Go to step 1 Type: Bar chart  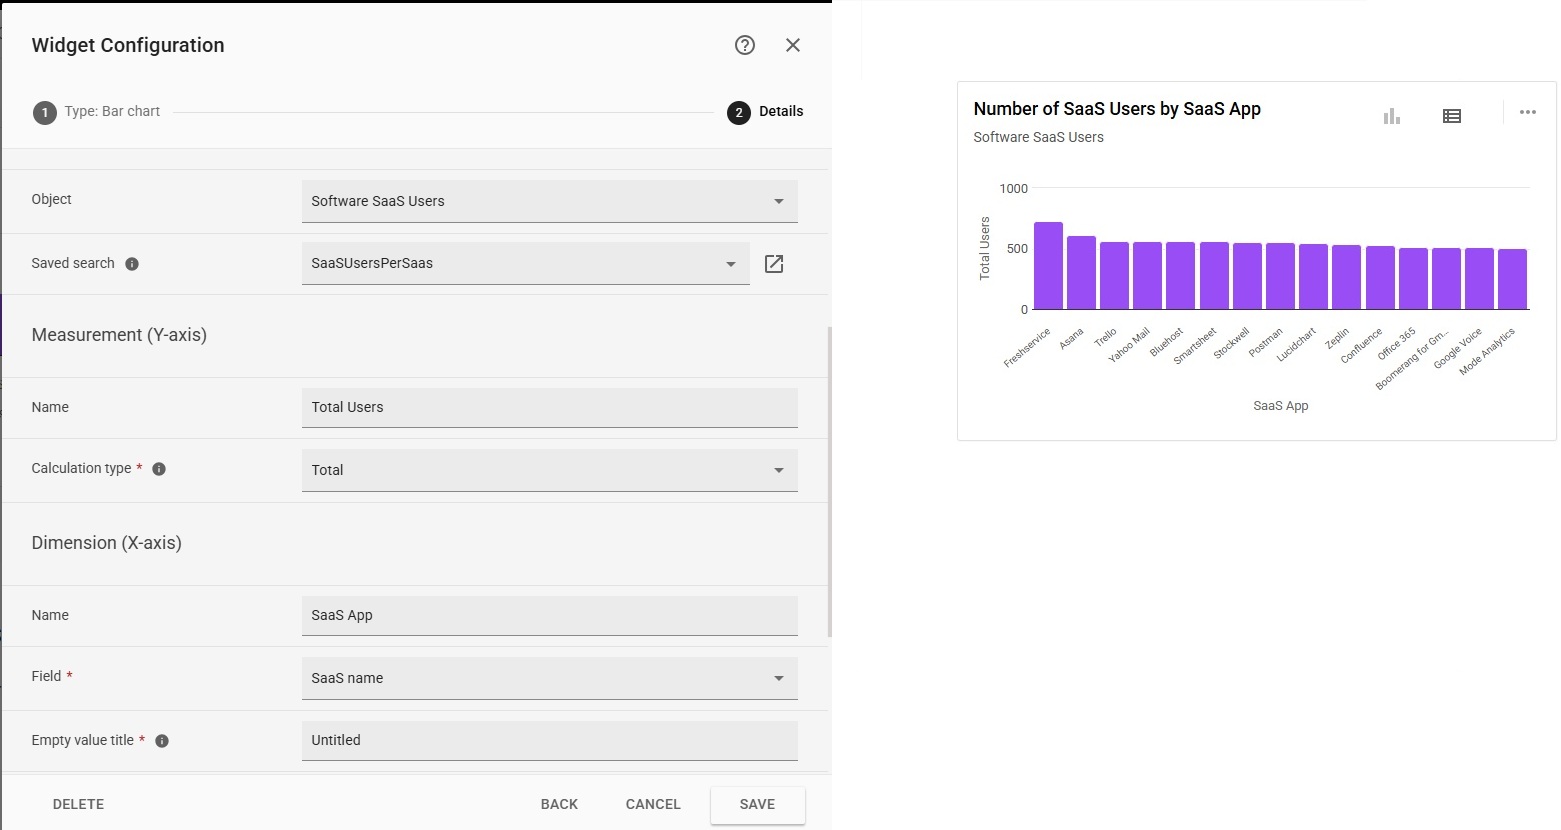point(97,112)
